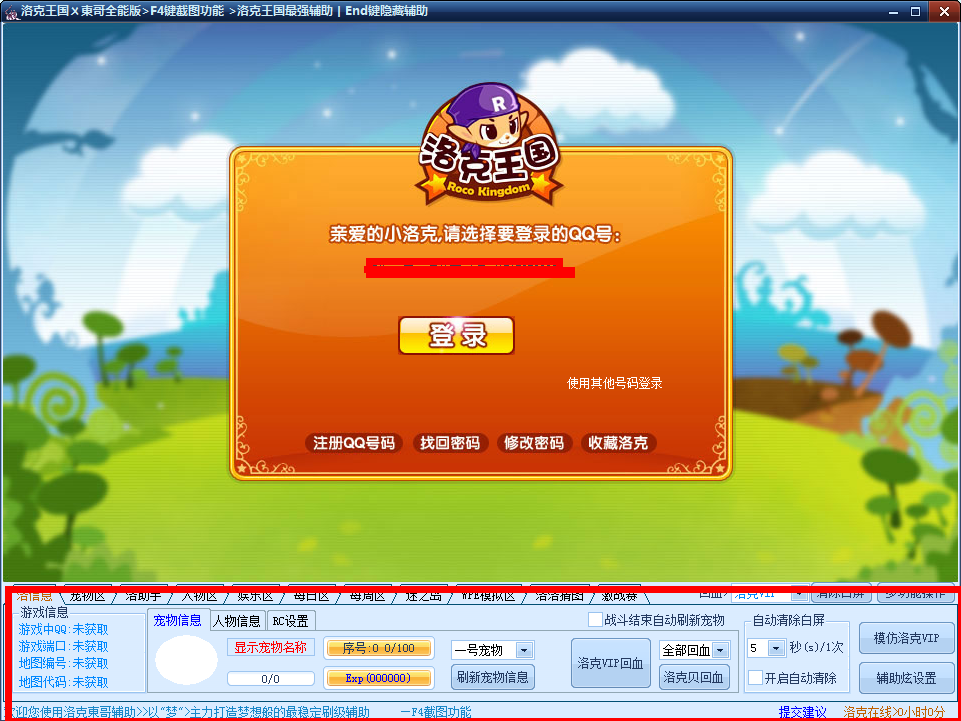961x721 pixels.
Task: Open the WPE模拟区 tab
Action: (x=488, y=595)
